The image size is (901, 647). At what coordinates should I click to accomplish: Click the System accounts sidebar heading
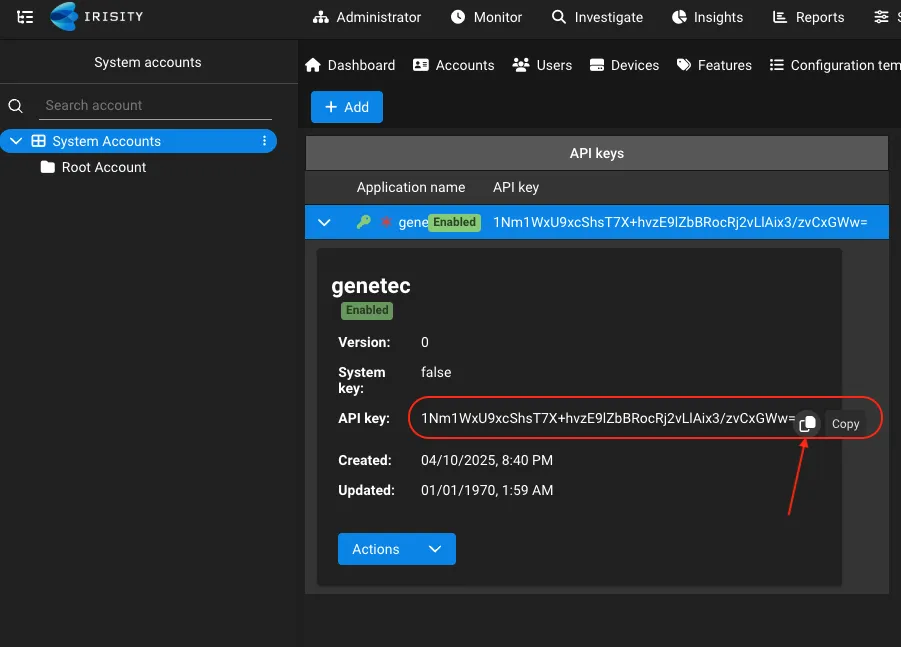pyautogui.click(x=148, y=62)
